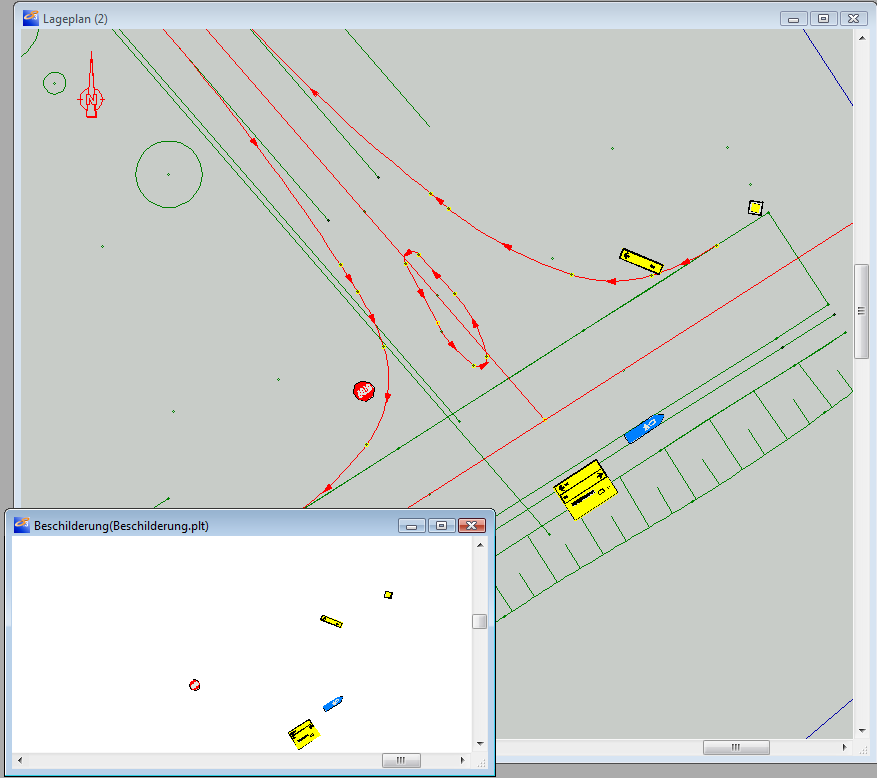Screen dimensions: 877x778
Task: Select the red stop sign in Beschilderung window
Action: [194, 685]
